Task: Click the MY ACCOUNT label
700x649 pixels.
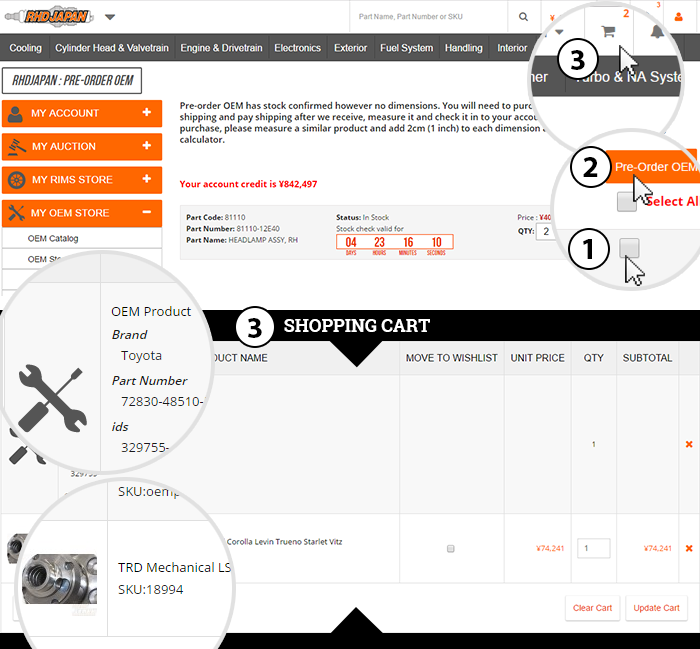Action: click(x=65, y=113)
